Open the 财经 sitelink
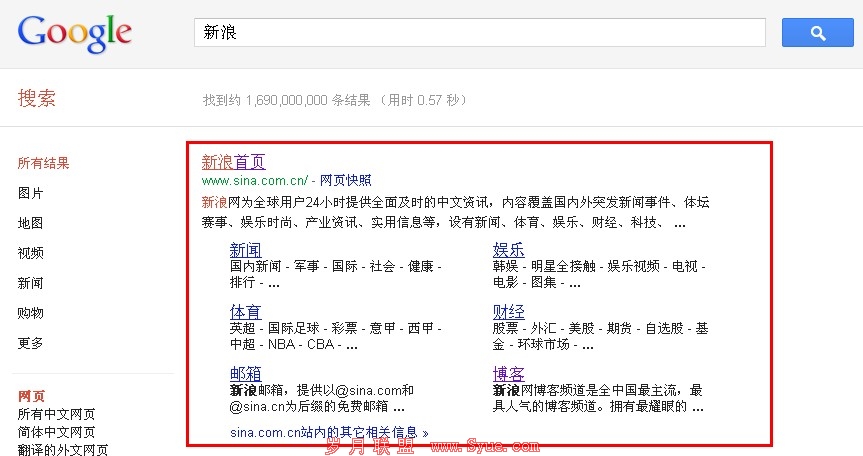The width and height of the screenshot is (863, 456). pyautogui.click(x=508, y=312)
